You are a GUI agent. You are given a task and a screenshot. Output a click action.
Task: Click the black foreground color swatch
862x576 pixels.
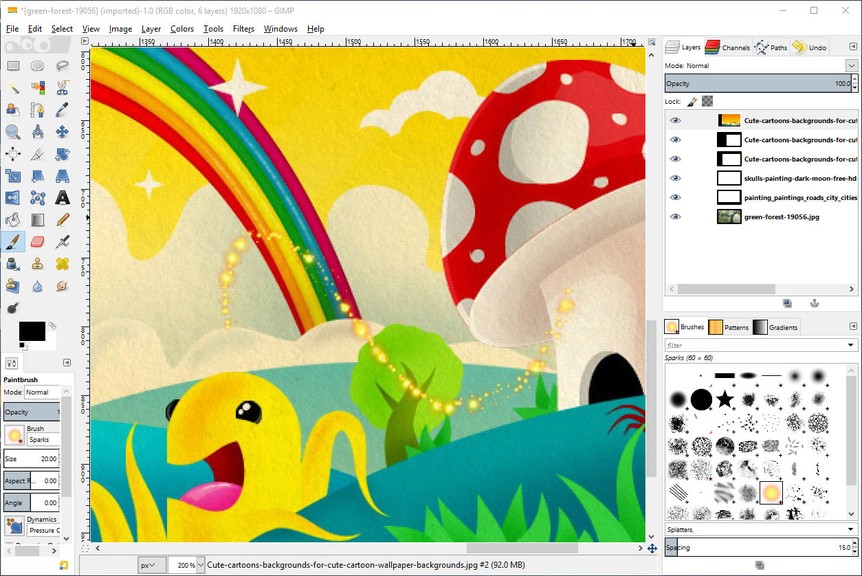(31, 330)
